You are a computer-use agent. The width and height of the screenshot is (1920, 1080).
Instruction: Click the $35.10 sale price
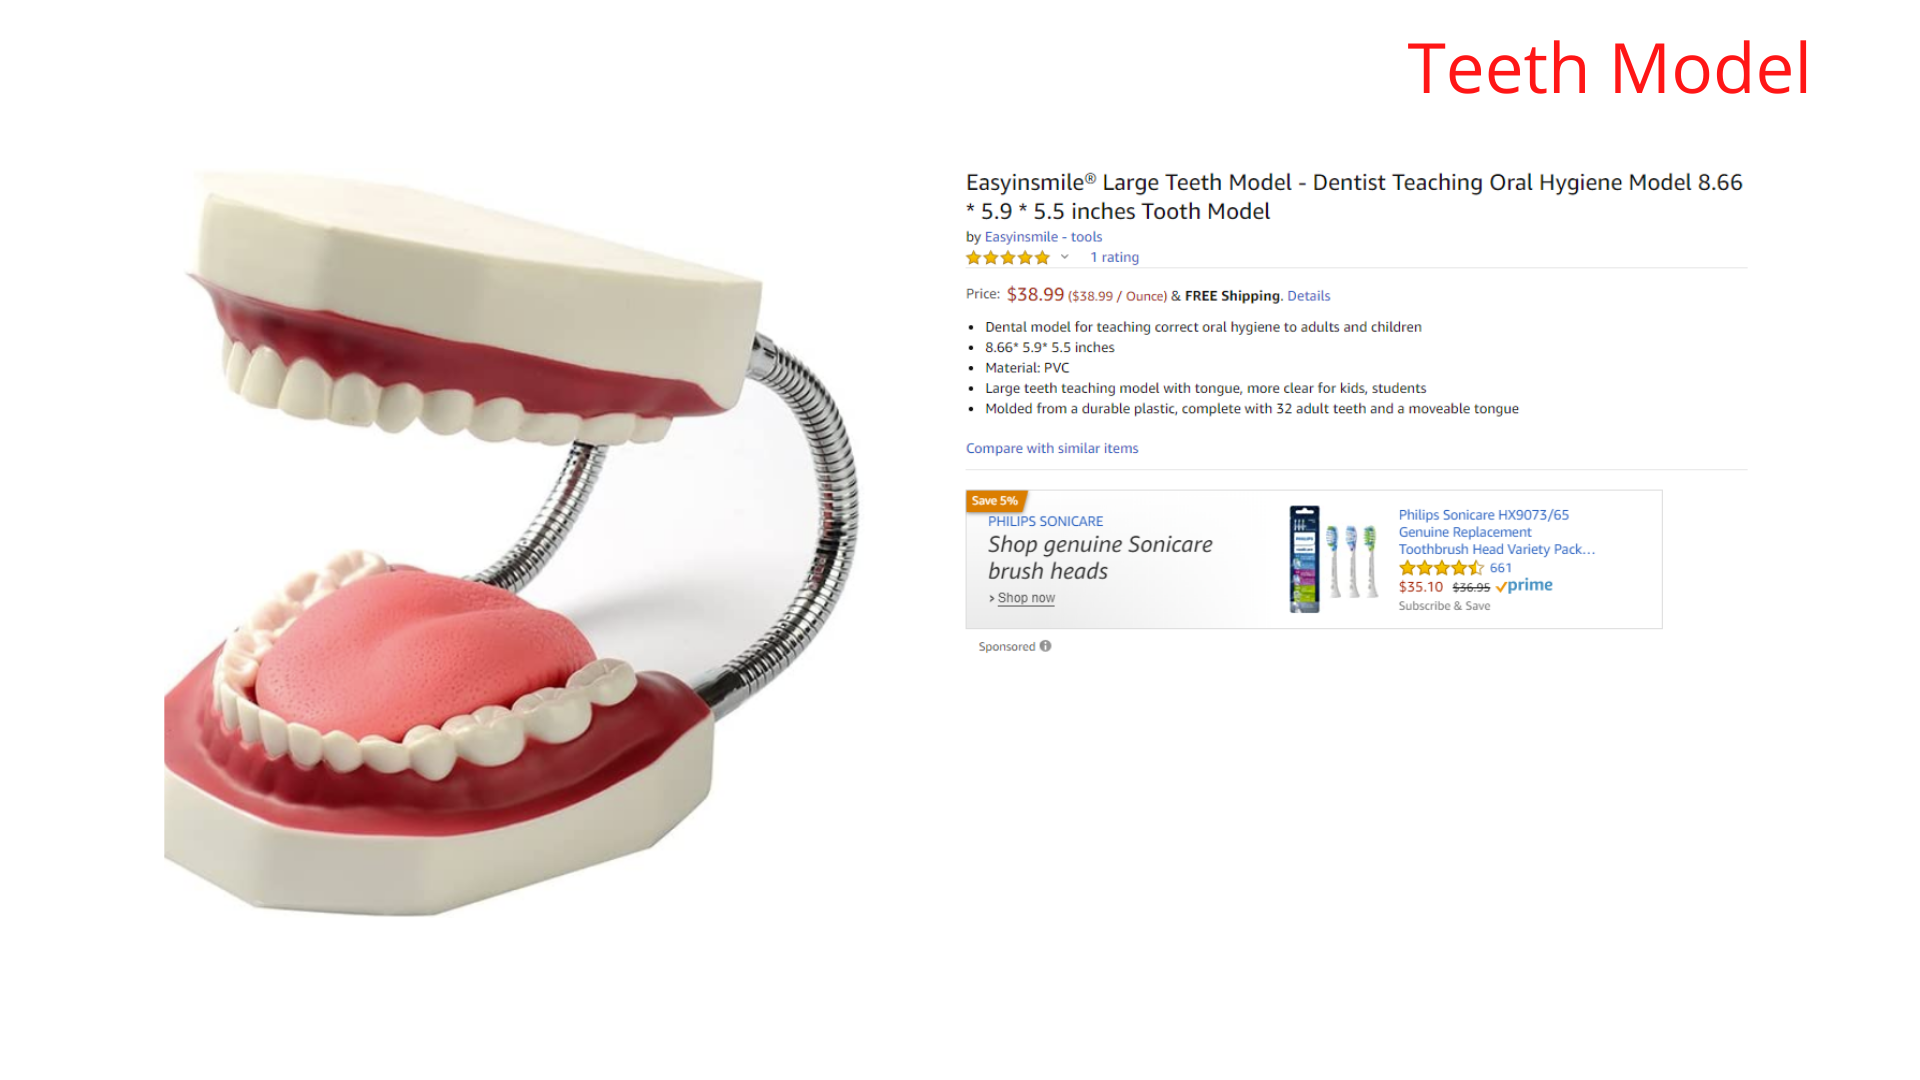point(1421,587)
